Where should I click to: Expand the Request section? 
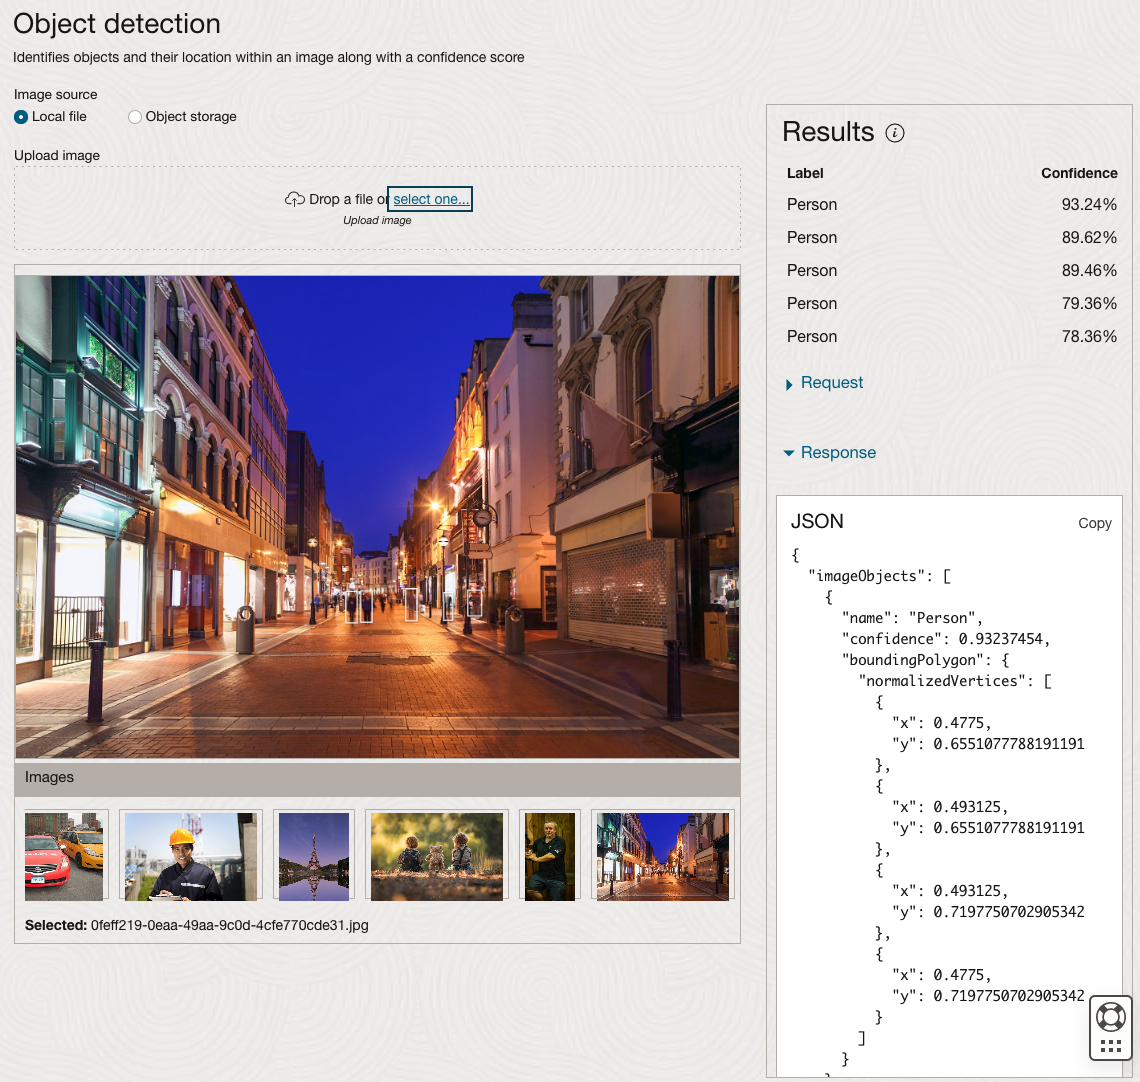[831, 383]
